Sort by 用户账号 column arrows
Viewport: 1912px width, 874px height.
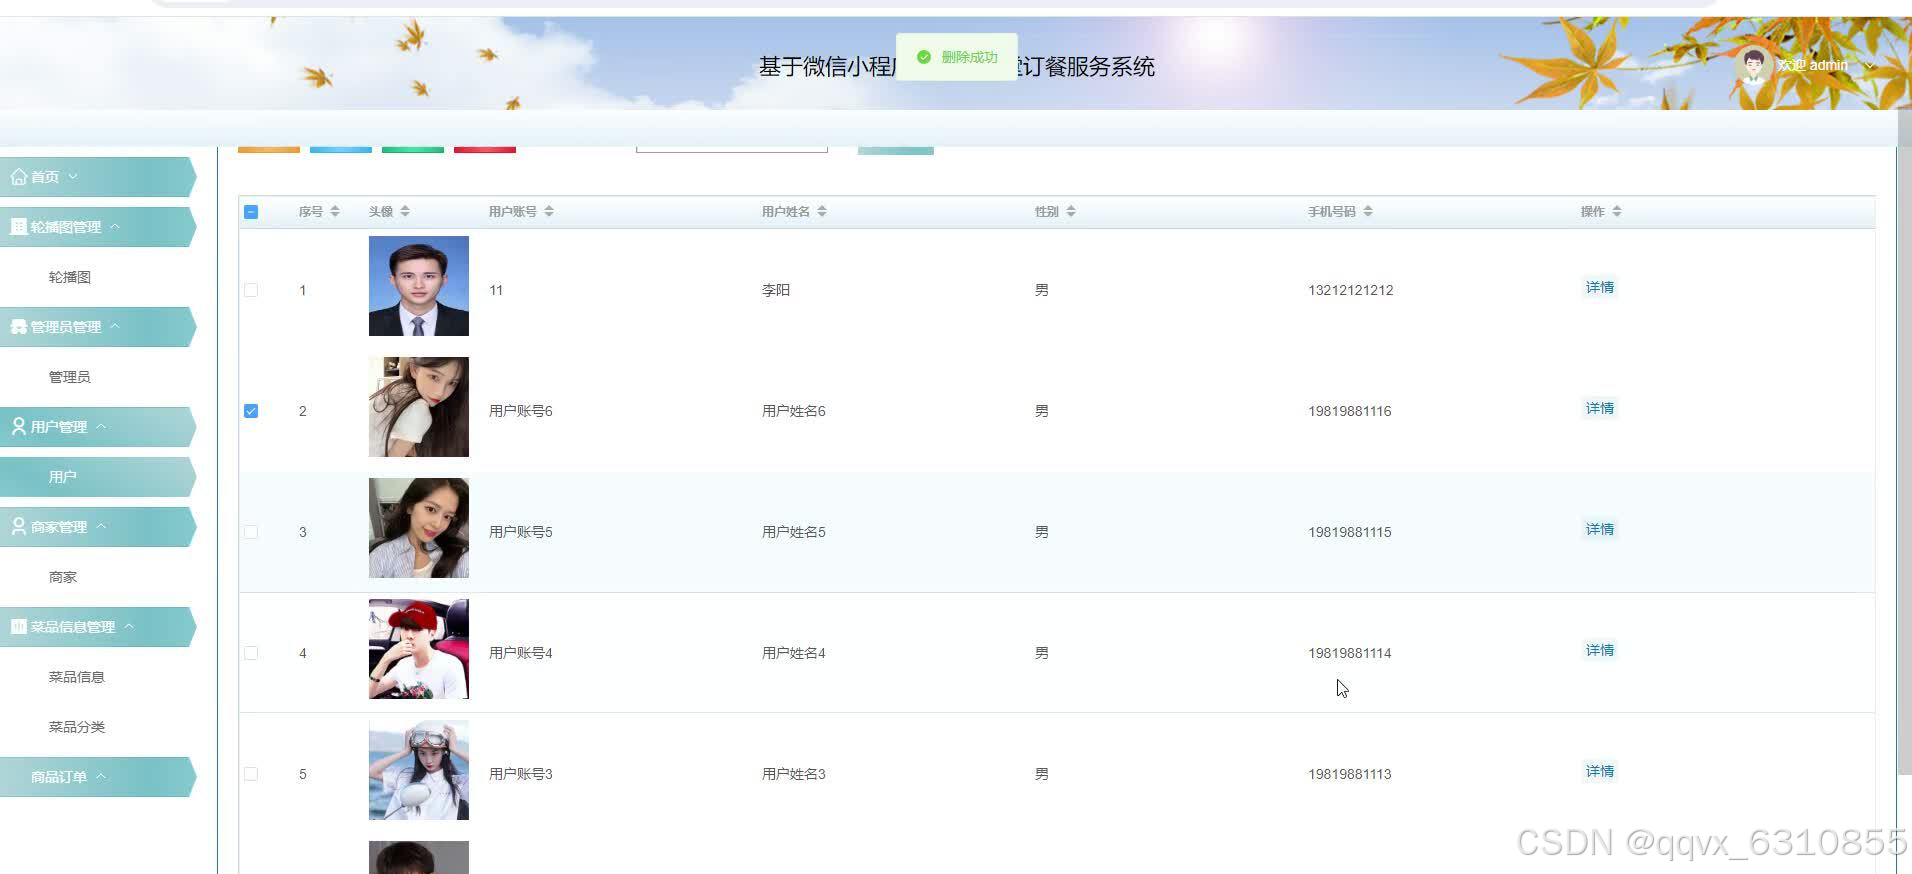pyautogui.click(x=549, y=211)
